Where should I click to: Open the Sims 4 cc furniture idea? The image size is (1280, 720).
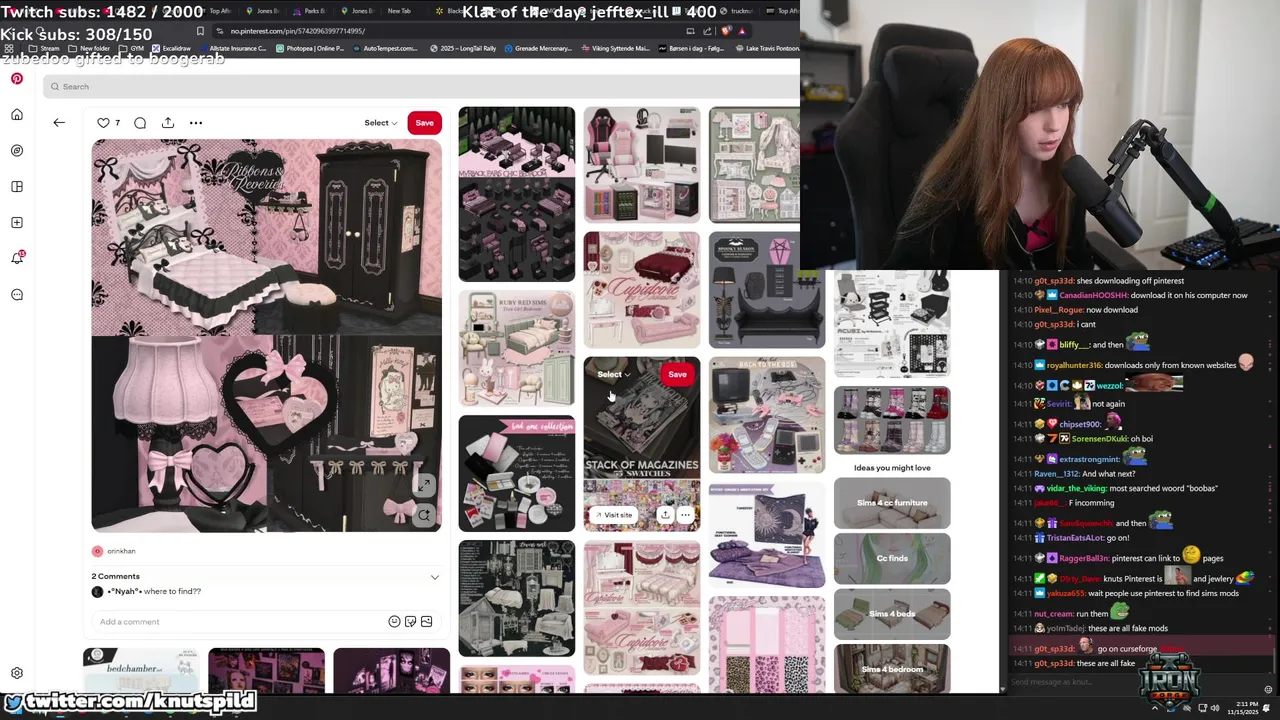click(x=892, y=503)
